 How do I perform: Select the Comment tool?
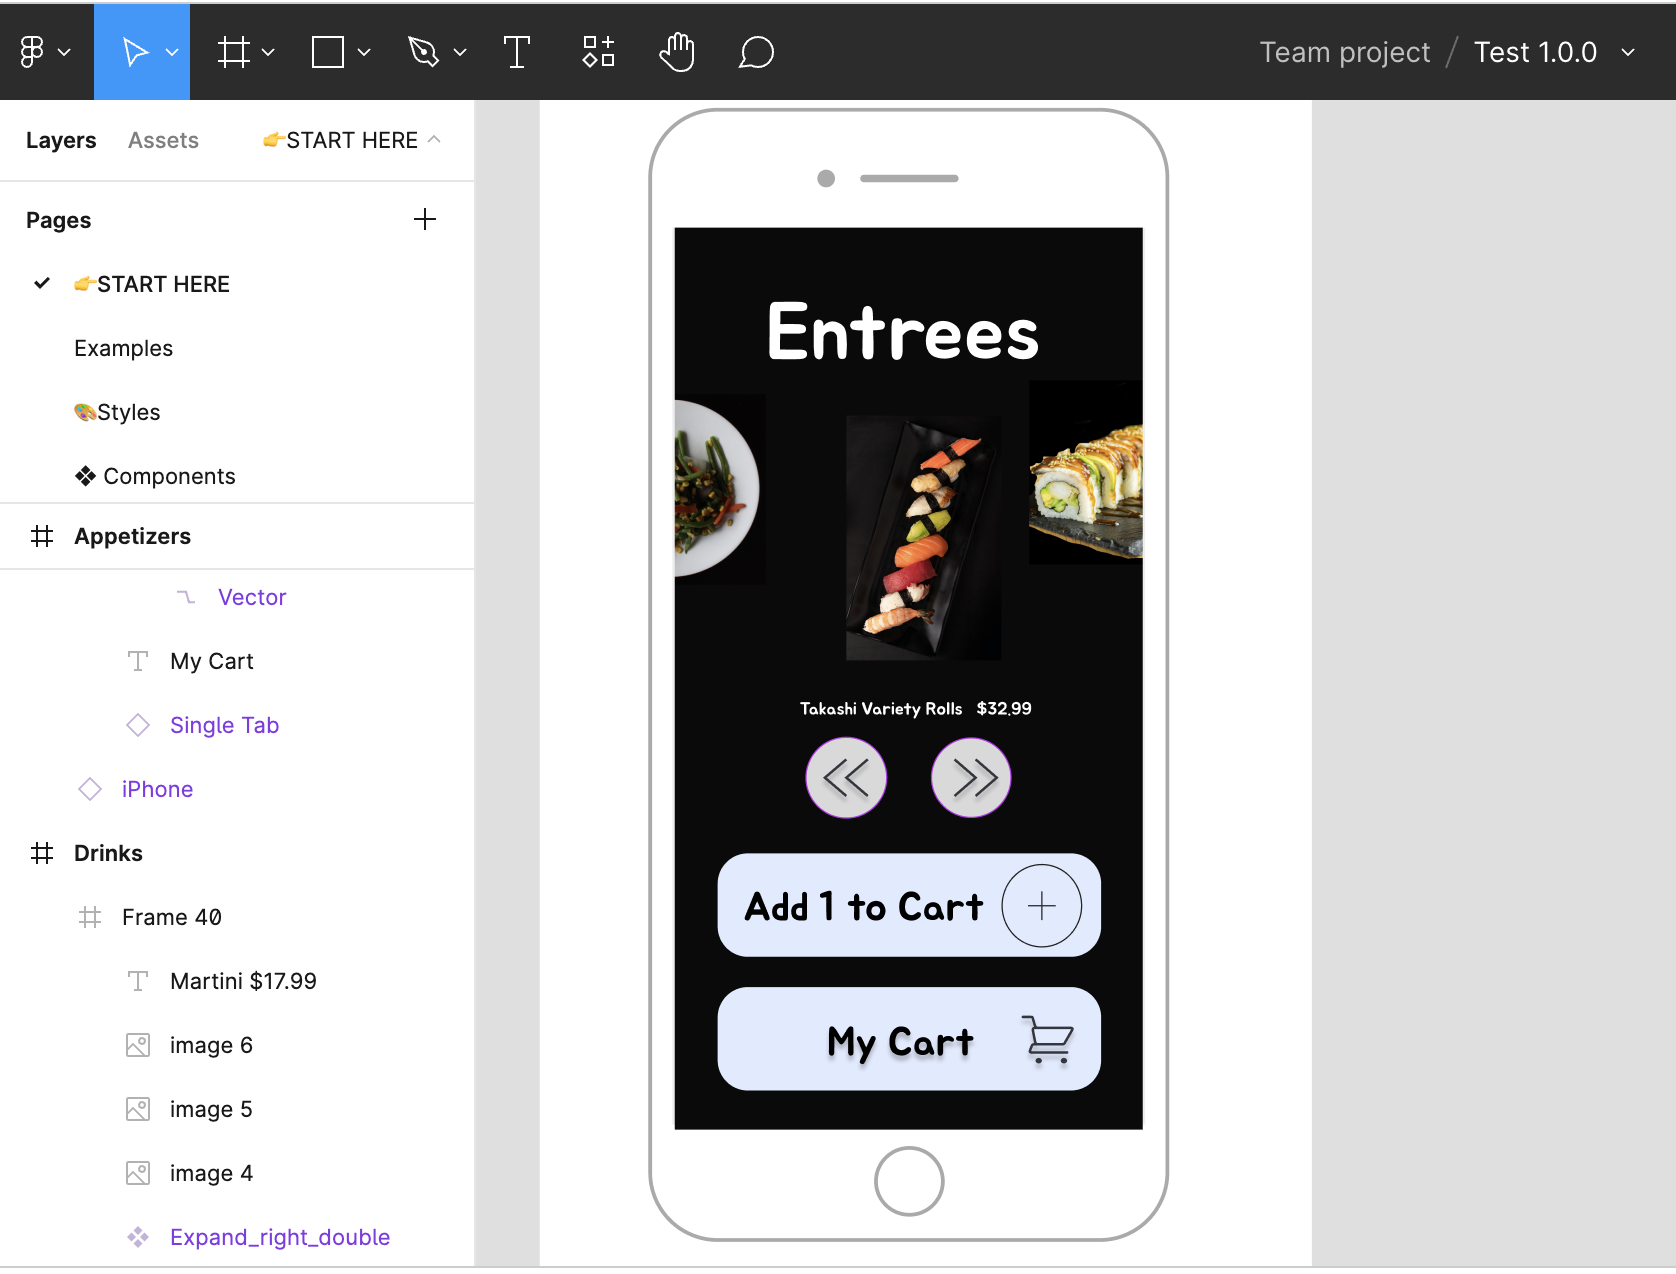point(756,52)
